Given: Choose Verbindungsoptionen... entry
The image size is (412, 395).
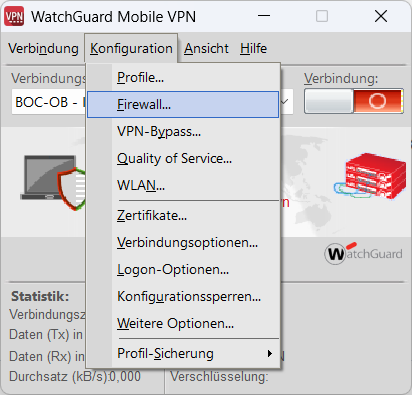Looking at the screenshot, I should [183, 243].
